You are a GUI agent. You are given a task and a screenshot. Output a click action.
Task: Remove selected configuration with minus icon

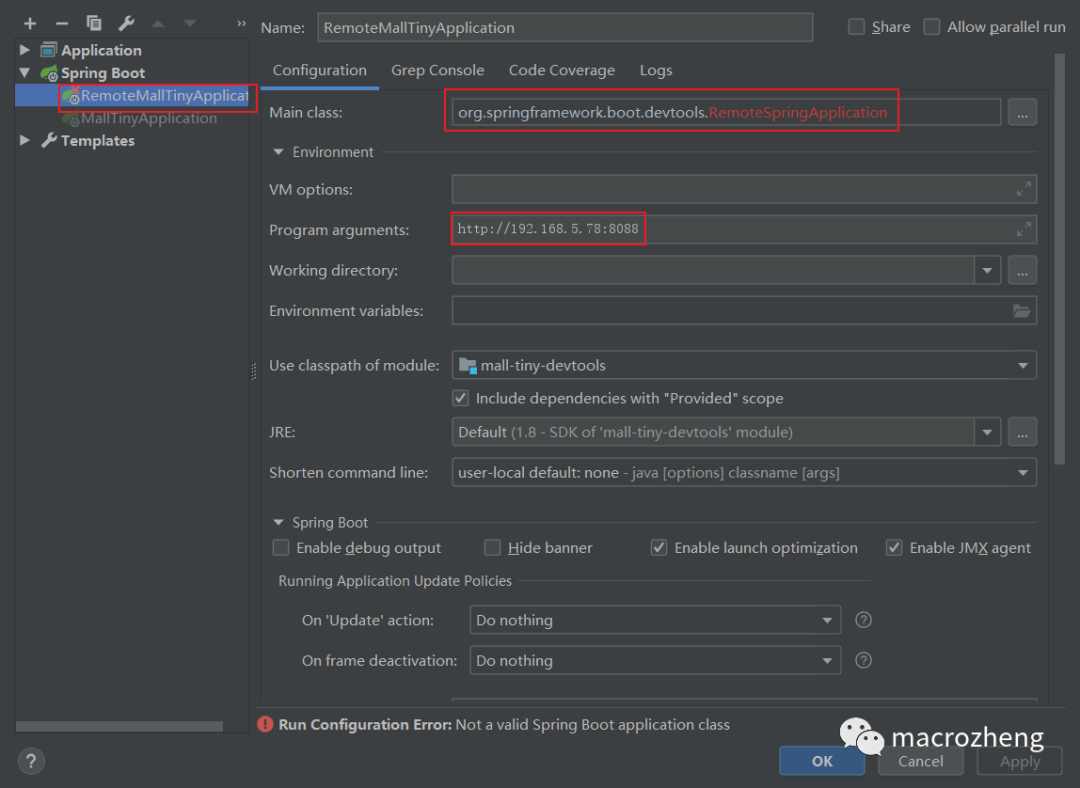(x=62, y=24)
